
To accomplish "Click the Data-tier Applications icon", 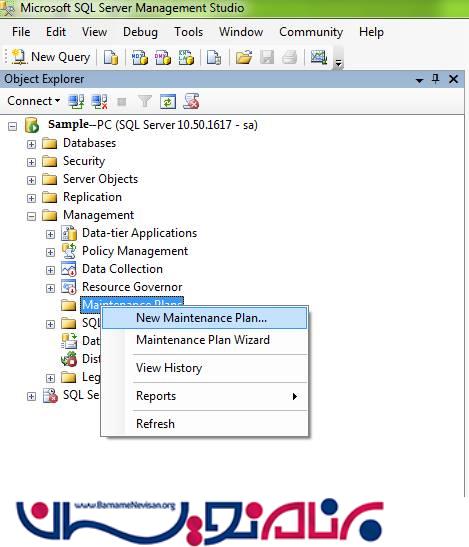I will tap(69, 233).
